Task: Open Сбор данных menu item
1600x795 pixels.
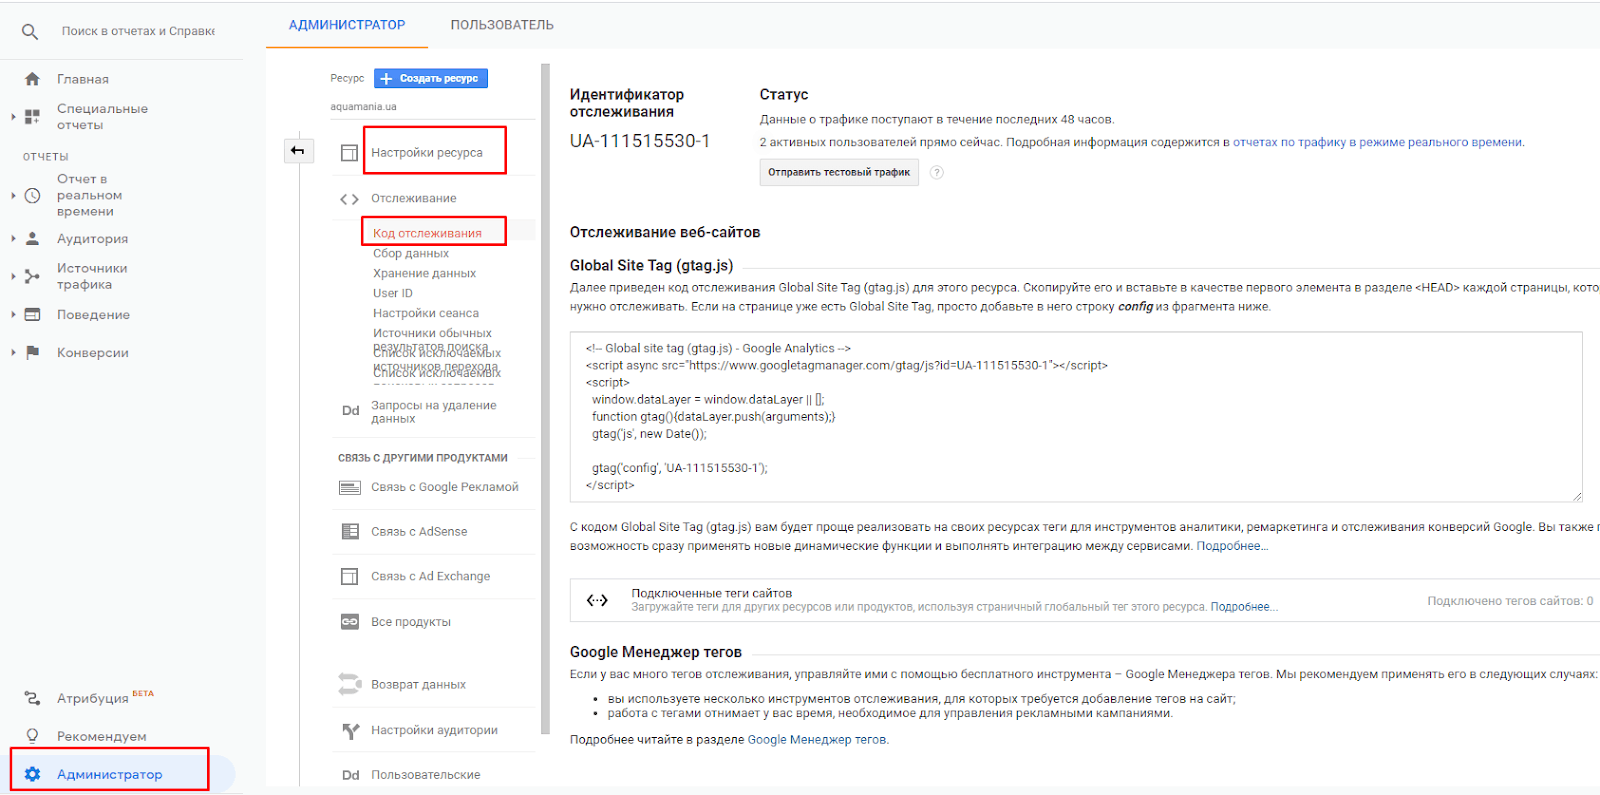Action: 411,254
